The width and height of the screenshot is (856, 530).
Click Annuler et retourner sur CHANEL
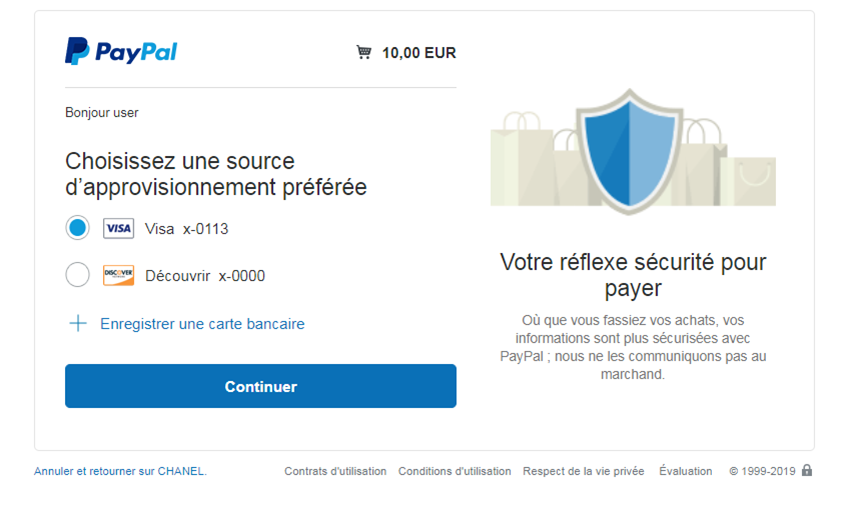point(120,471)
